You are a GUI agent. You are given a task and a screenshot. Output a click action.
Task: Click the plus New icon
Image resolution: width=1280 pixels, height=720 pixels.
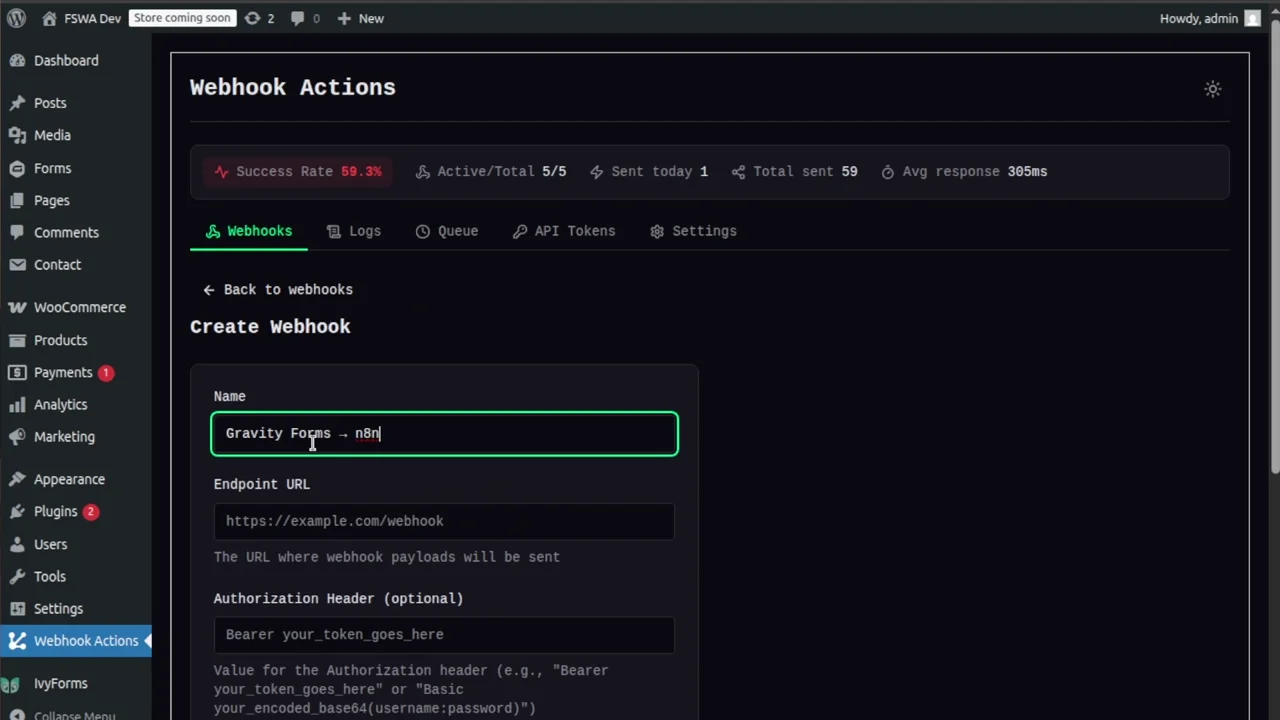tap(344, 18)
